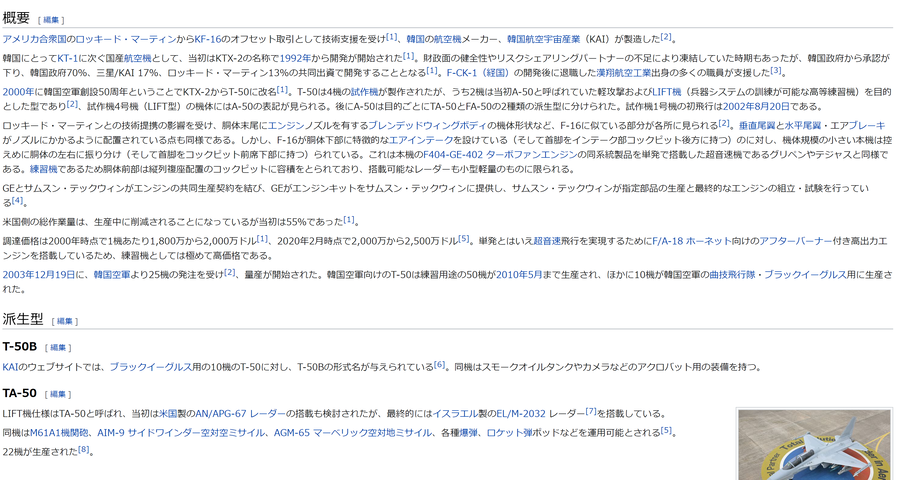Click the ブレンデッドウィングボディ link

[x=428, y=125]
